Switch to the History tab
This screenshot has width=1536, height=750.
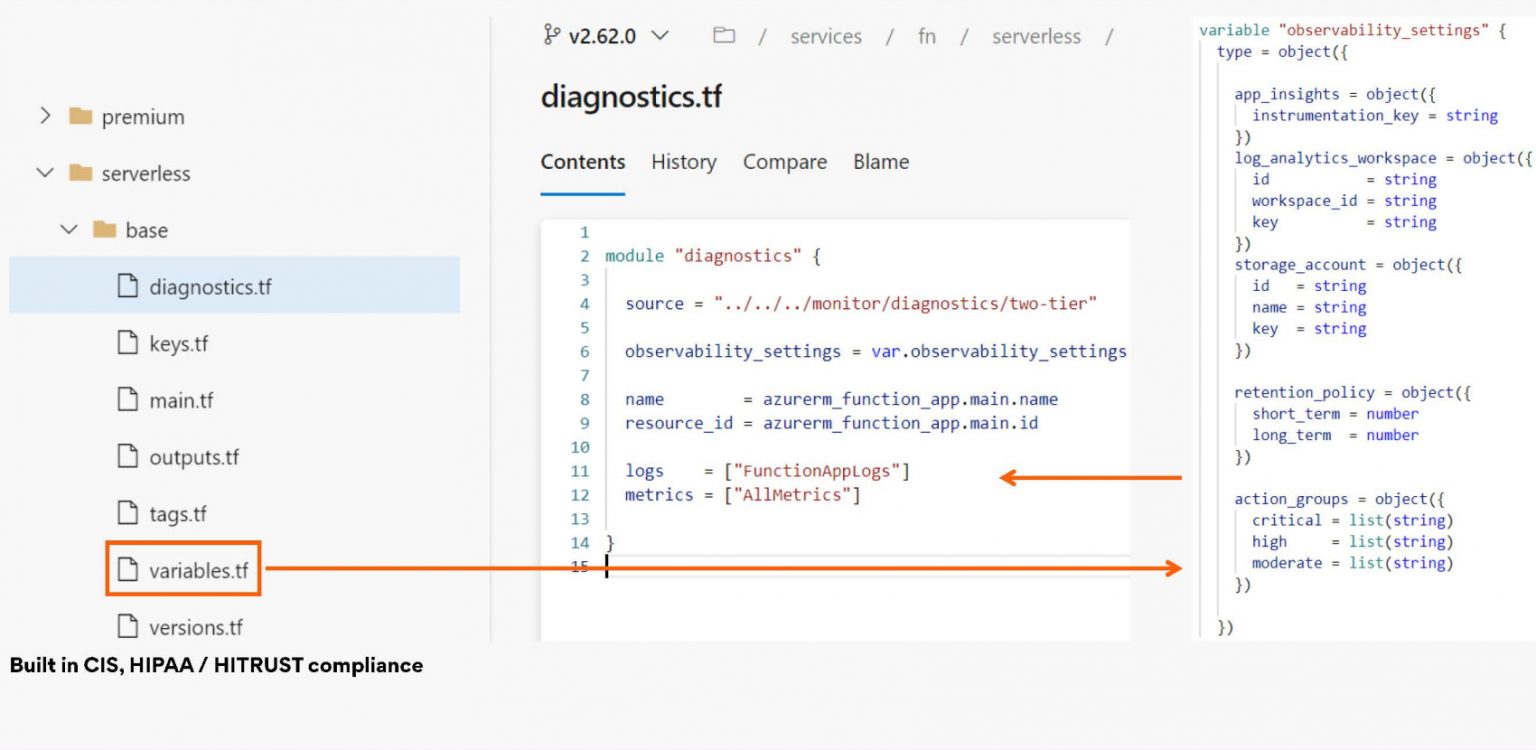point(683,162)
